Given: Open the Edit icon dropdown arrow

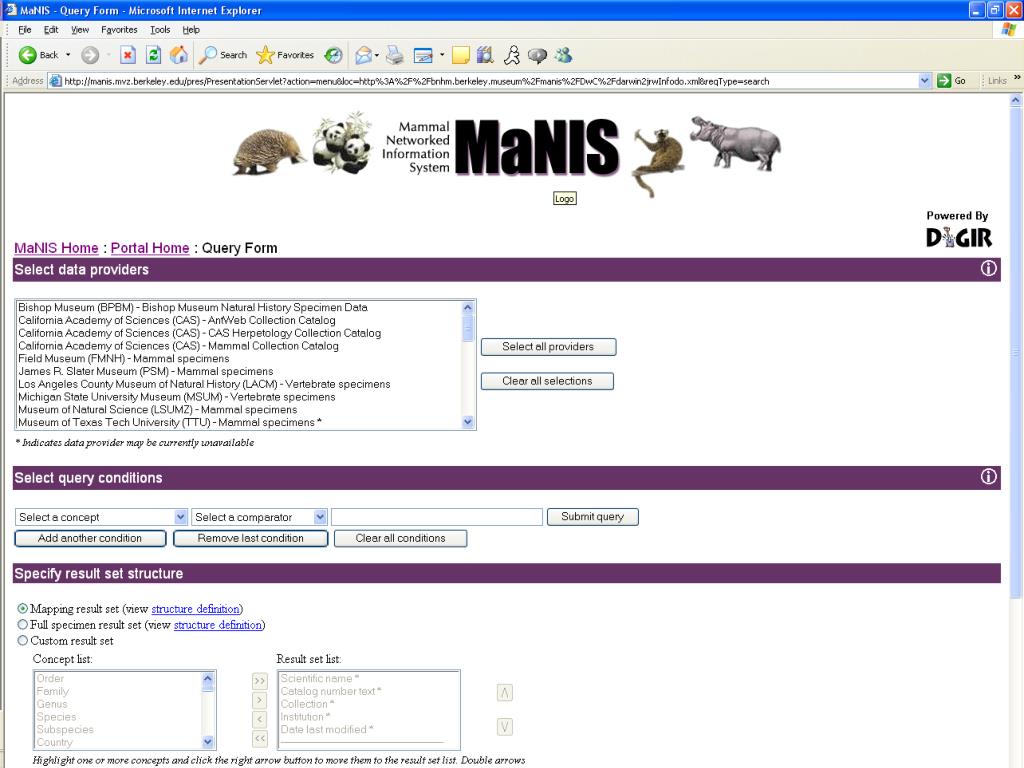Looking at the screenshot, I should click(442, 56).
